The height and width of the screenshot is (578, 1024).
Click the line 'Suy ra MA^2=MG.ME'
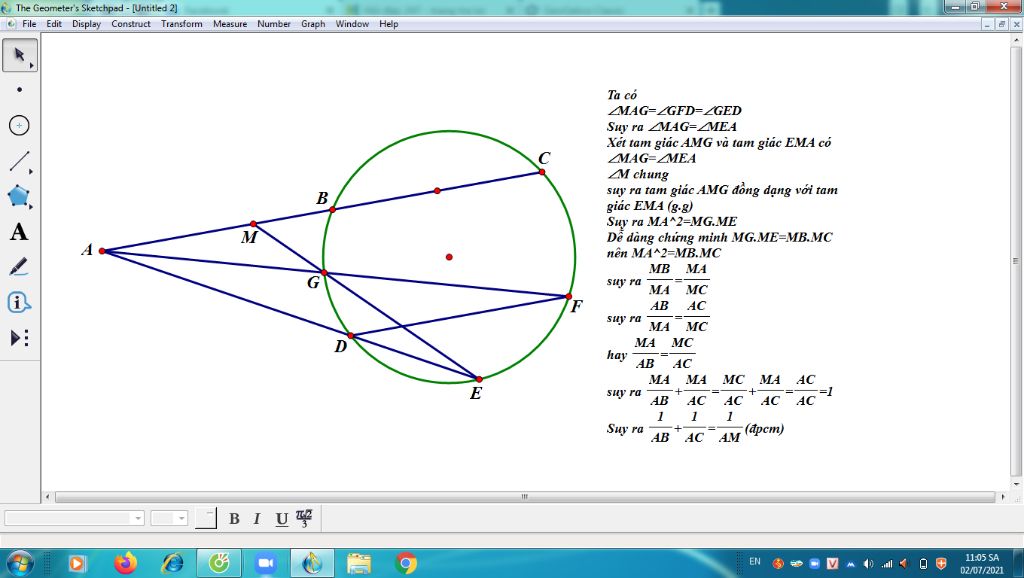(x=671, y=221)
